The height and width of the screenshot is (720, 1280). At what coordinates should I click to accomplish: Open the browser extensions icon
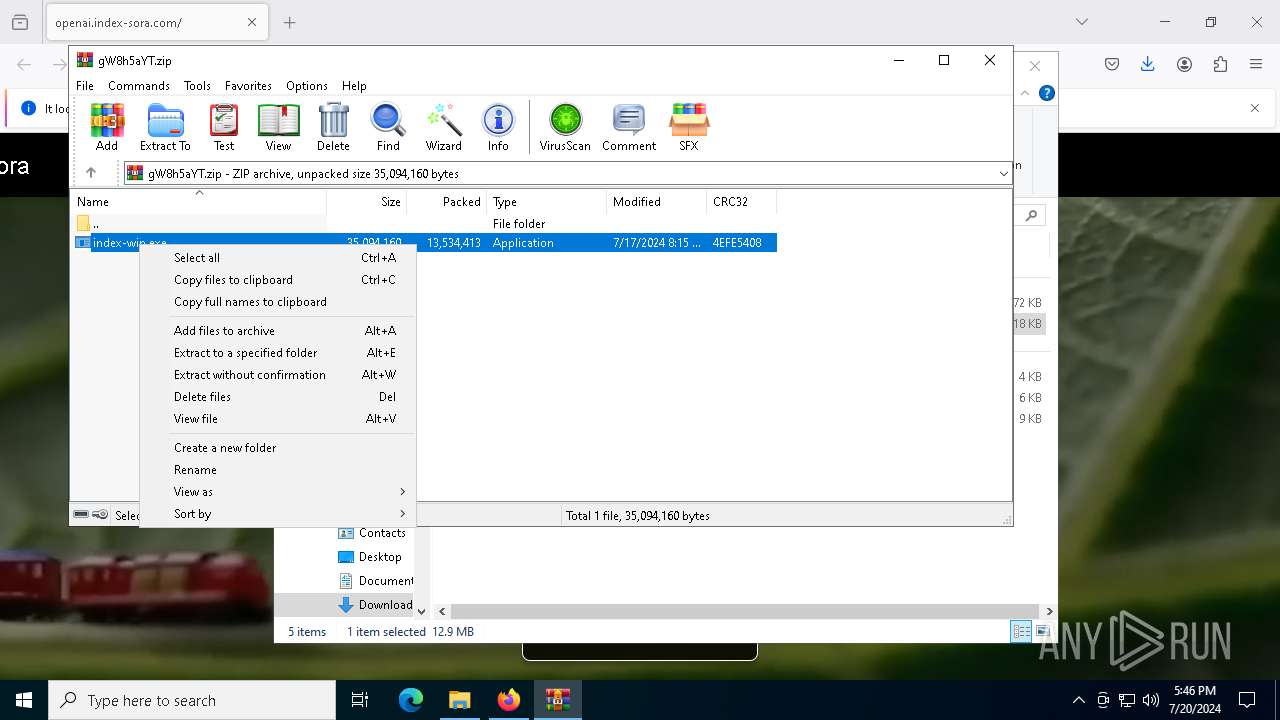pyautogui.click(x=1220, y=64)
